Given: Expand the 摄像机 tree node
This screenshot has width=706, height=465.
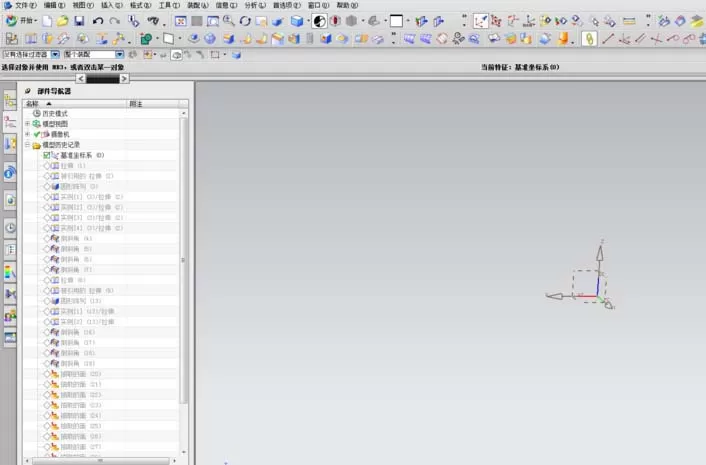Looking at the screenshot, I should (x=27, y=134).
